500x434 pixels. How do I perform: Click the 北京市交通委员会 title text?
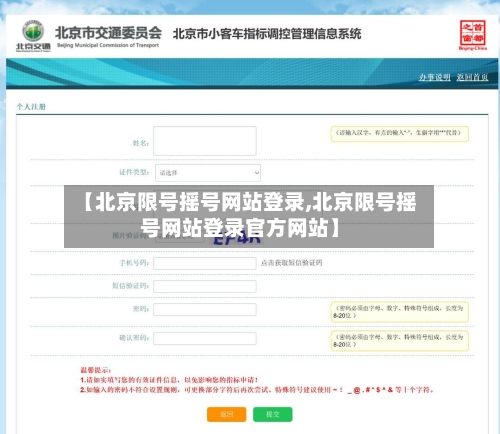[x=108, y=33]
